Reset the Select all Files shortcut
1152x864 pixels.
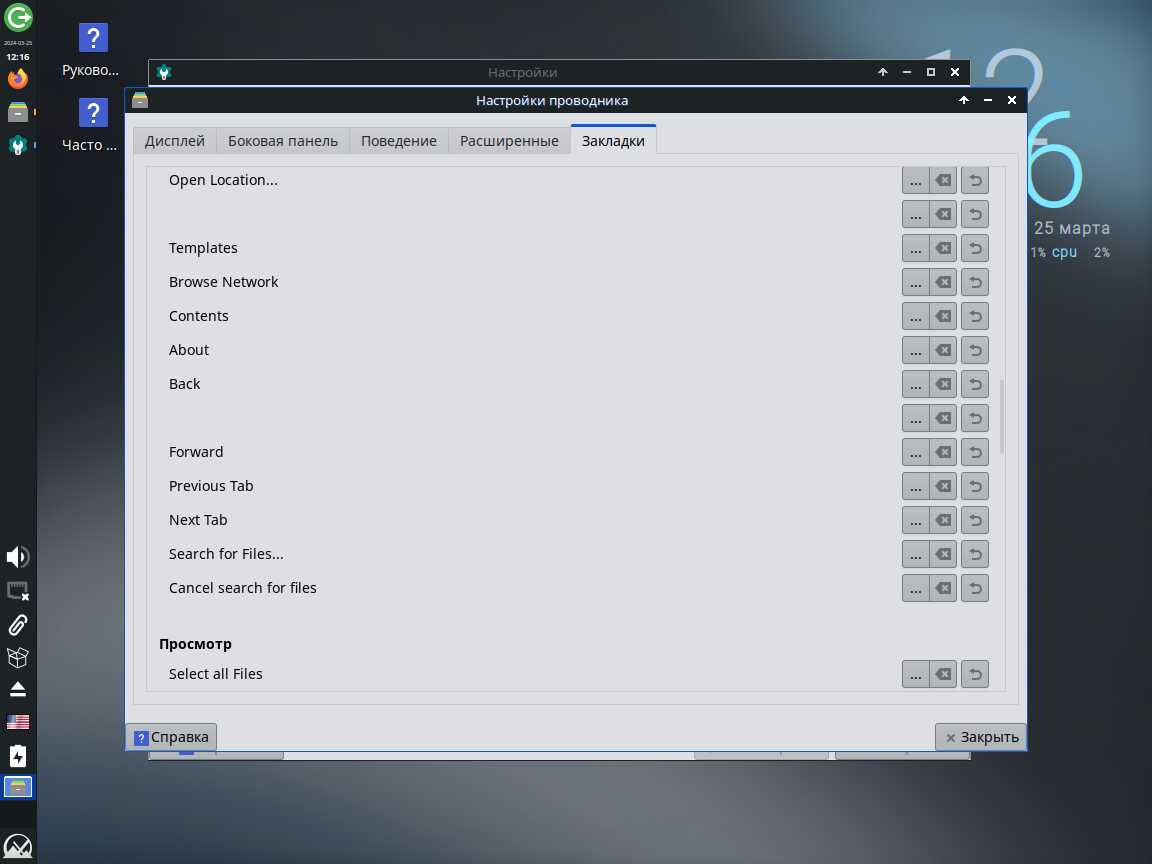tap(975, 674)
